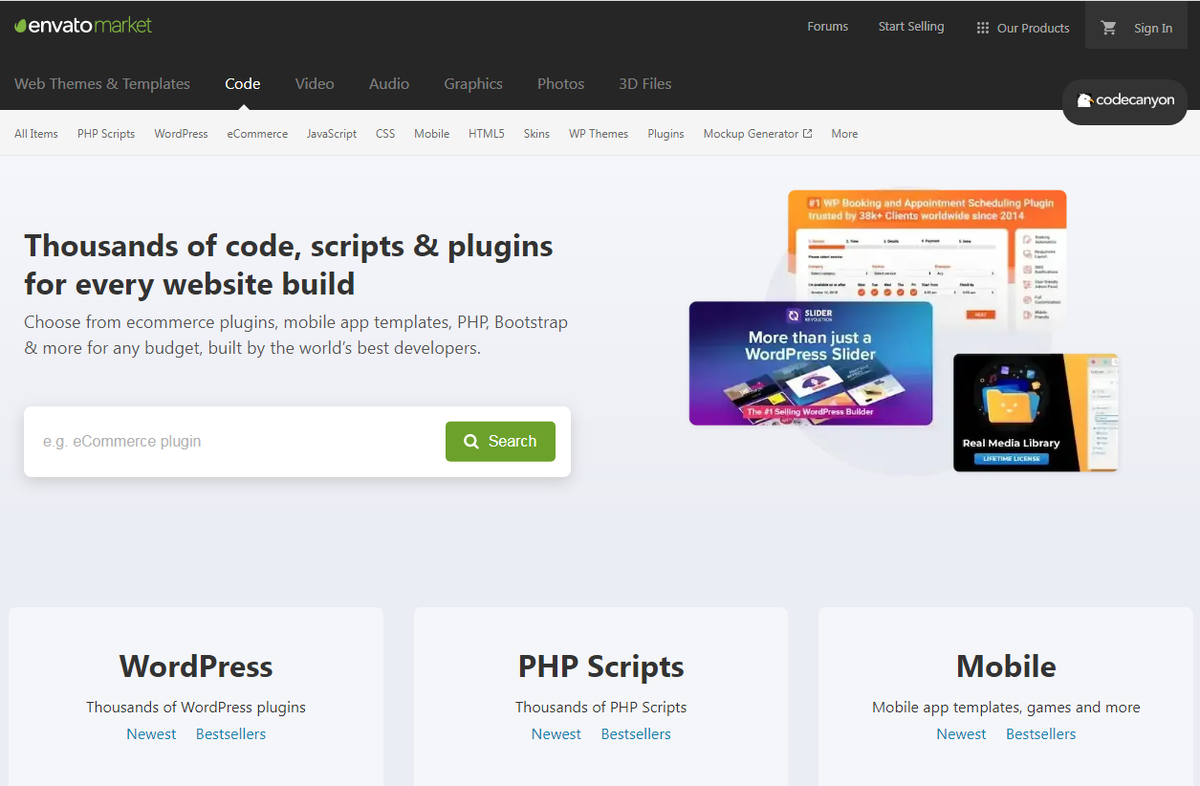Click the Thousands of code heading text
Screen dimensions: 1200x786
click(x=289, y=265)
